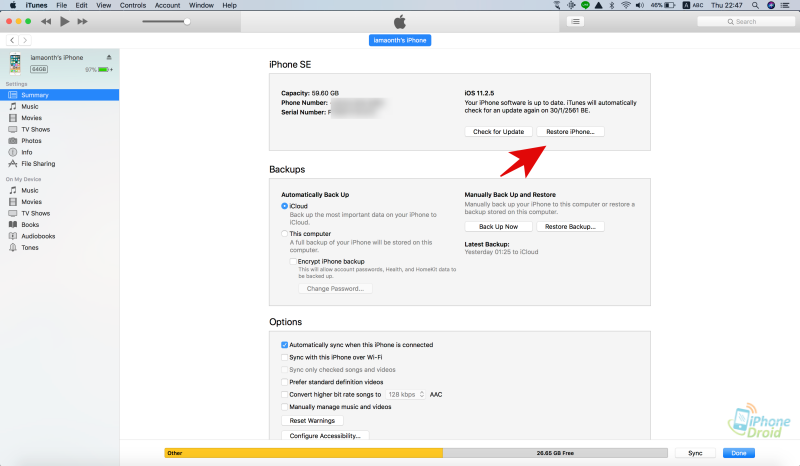This screenshot has height=466, width=800.
Task: Enable Sync with this iPhone over Wi-Fi
Action: (284, 357)
